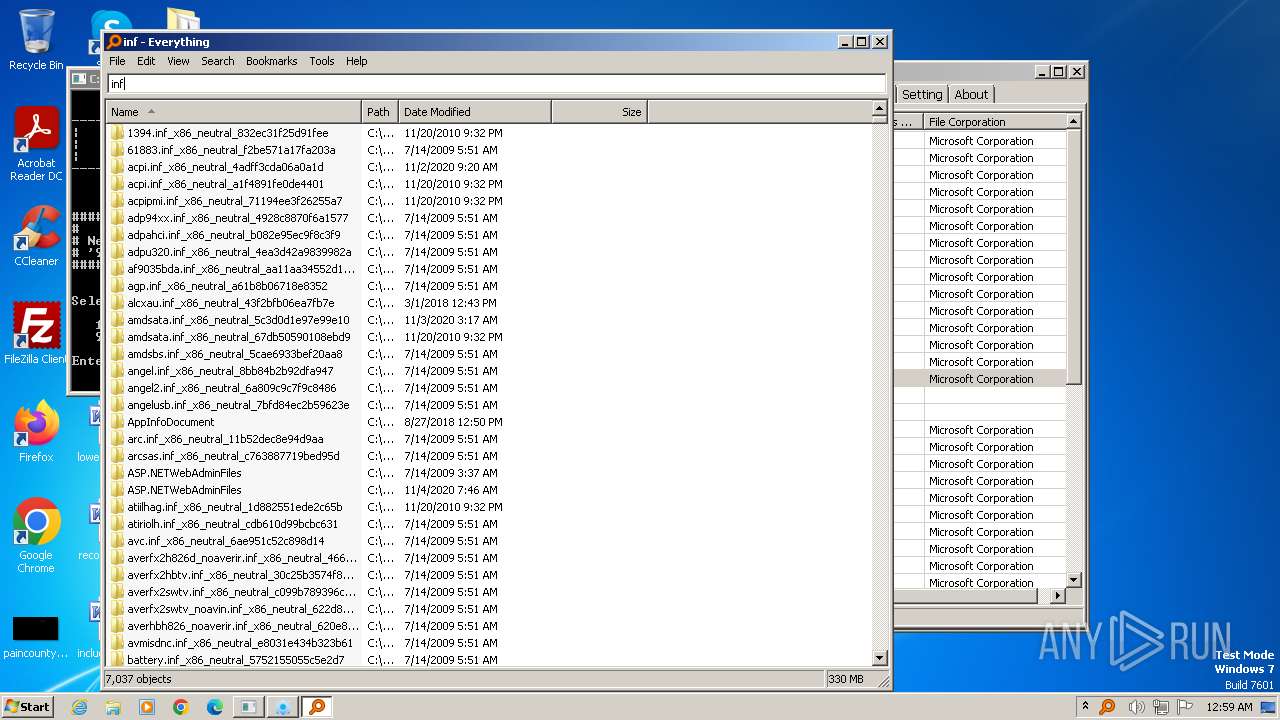
Task: Open Microsoft Edge from the taskbar
Action: pos(215,707)
